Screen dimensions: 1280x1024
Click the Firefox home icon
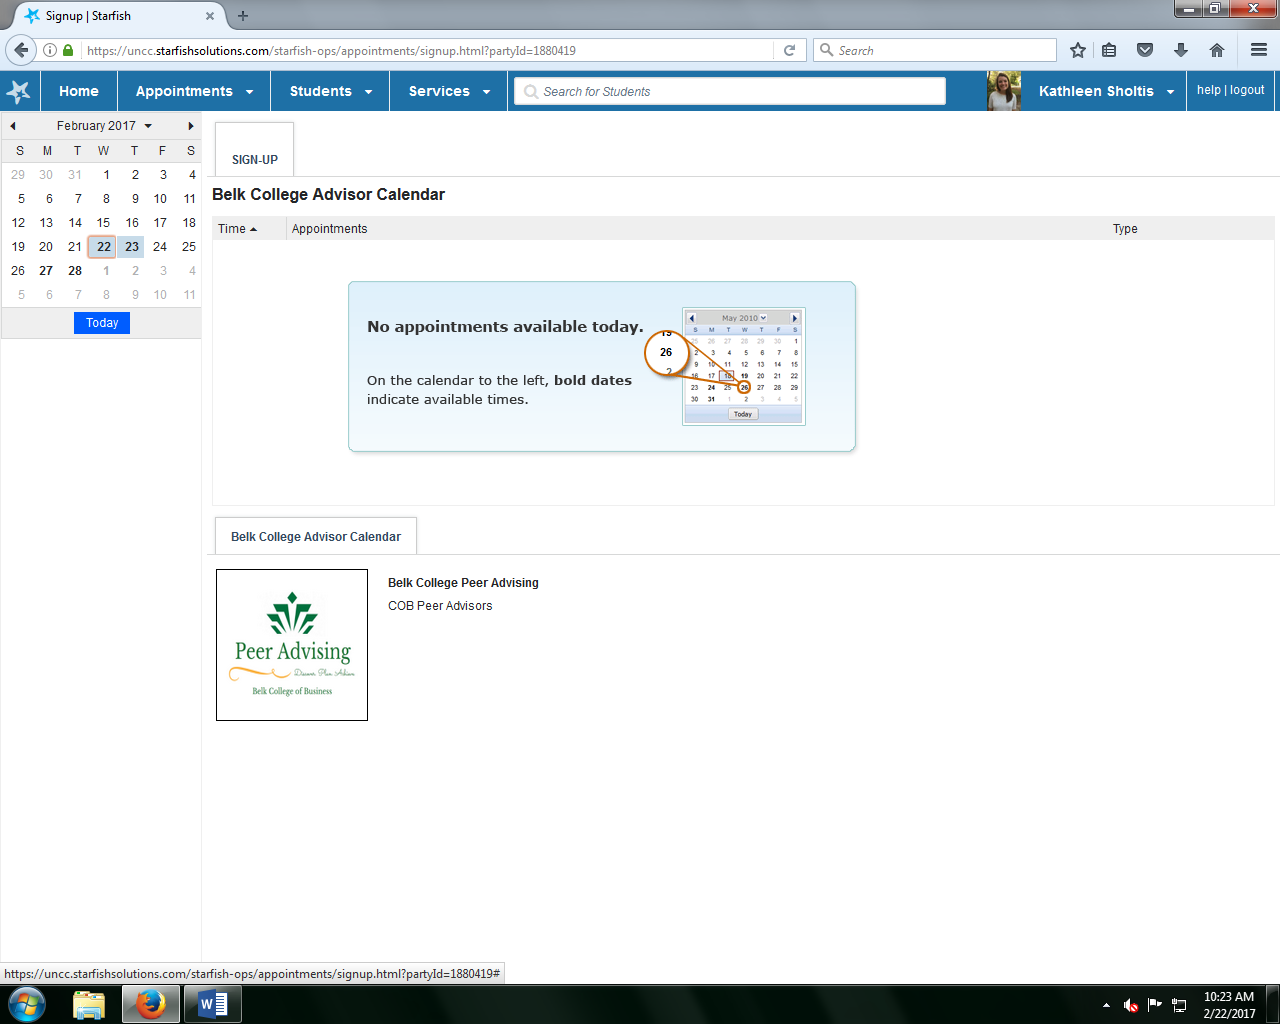[x=1217, y=50]
